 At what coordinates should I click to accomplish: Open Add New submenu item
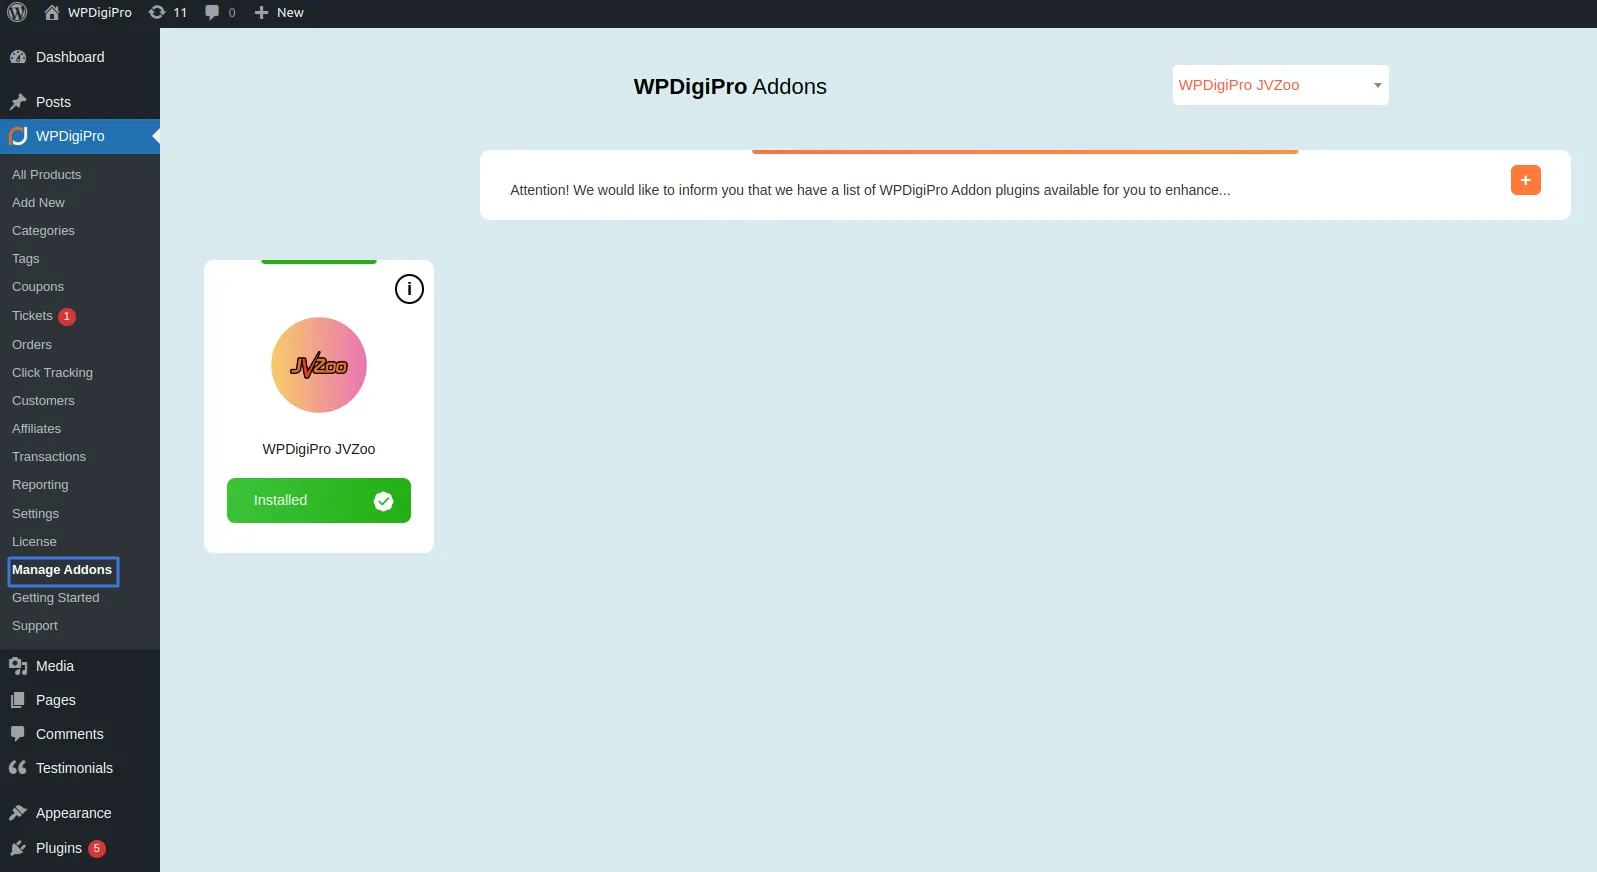[38, 202]
